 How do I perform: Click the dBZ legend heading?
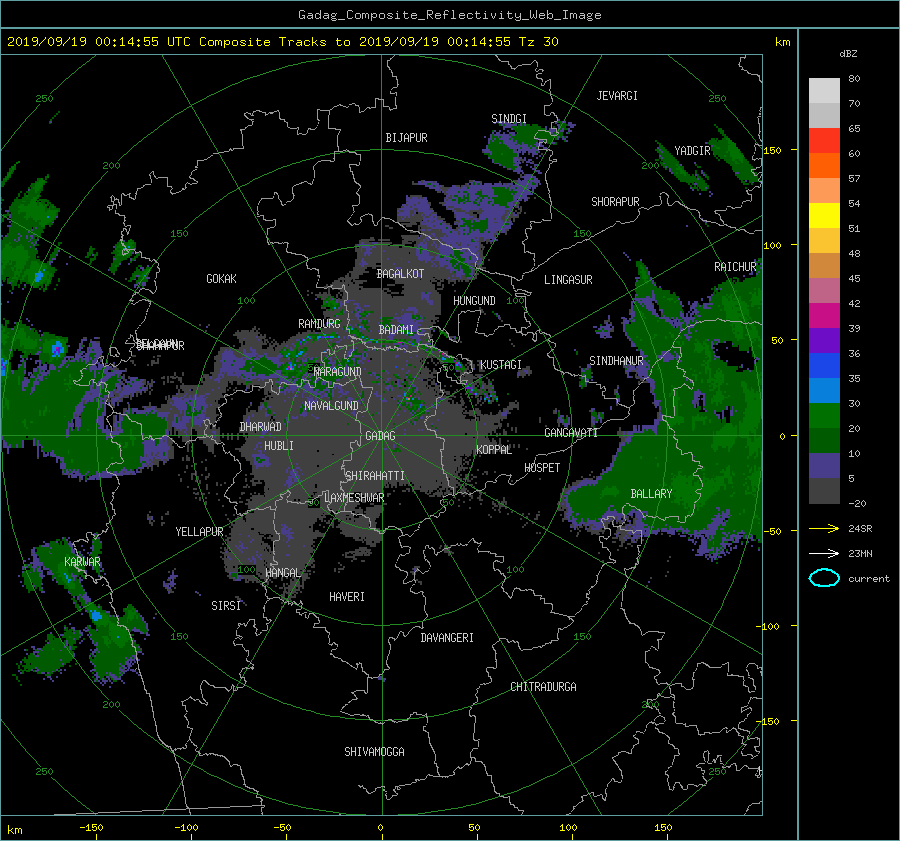(848, 54)
